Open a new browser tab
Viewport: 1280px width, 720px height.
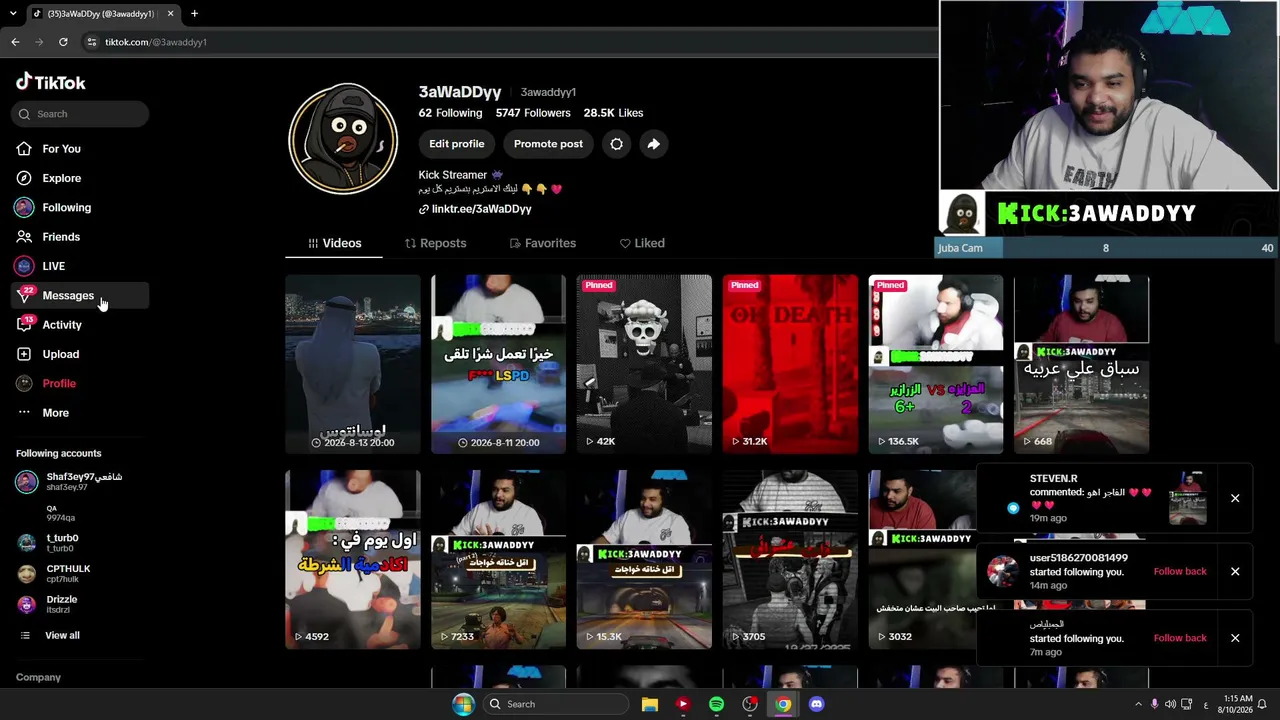coord(194,14)
